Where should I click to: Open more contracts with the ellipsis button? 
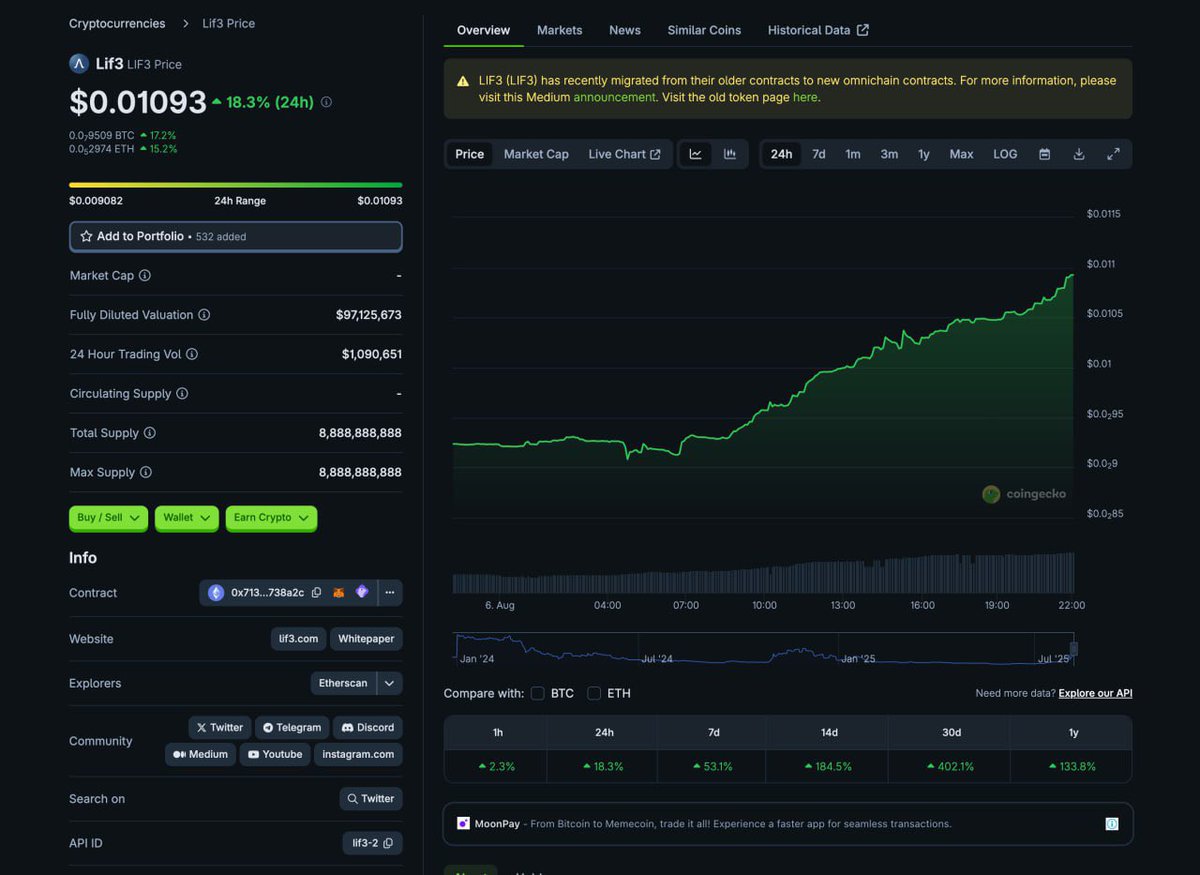click(390, 592)
